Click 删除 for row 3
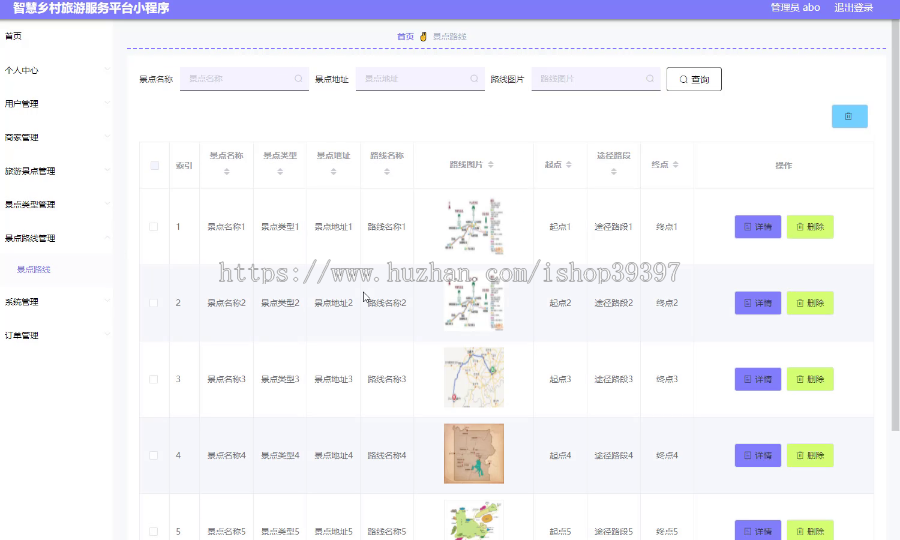900x540 pixels. pos(810,379)
